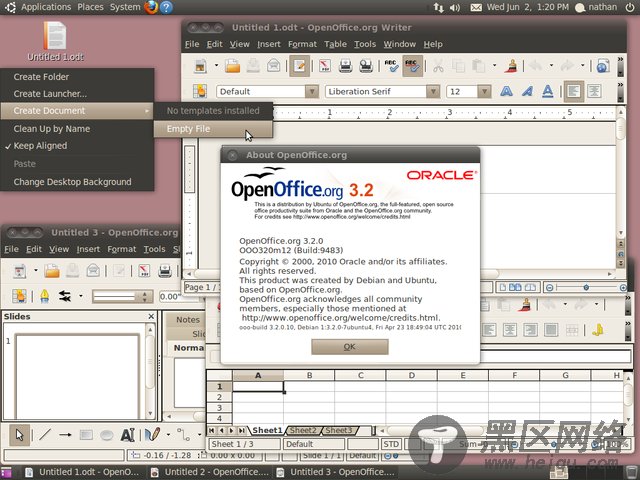
Task: Open the Untitled 1.odt desktop file icon
Action: [x=55, y=41]
